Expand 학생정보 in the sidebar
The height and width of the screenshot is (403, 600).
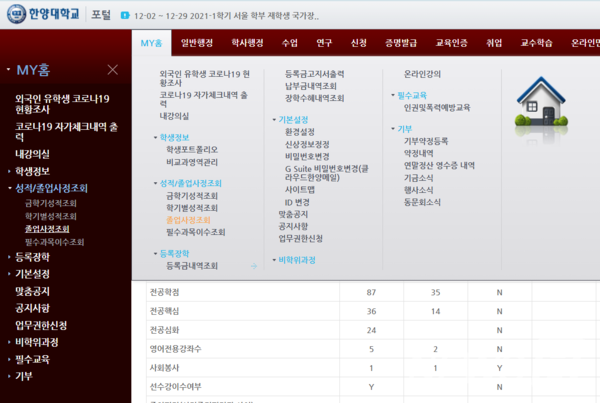coord(32,171)
